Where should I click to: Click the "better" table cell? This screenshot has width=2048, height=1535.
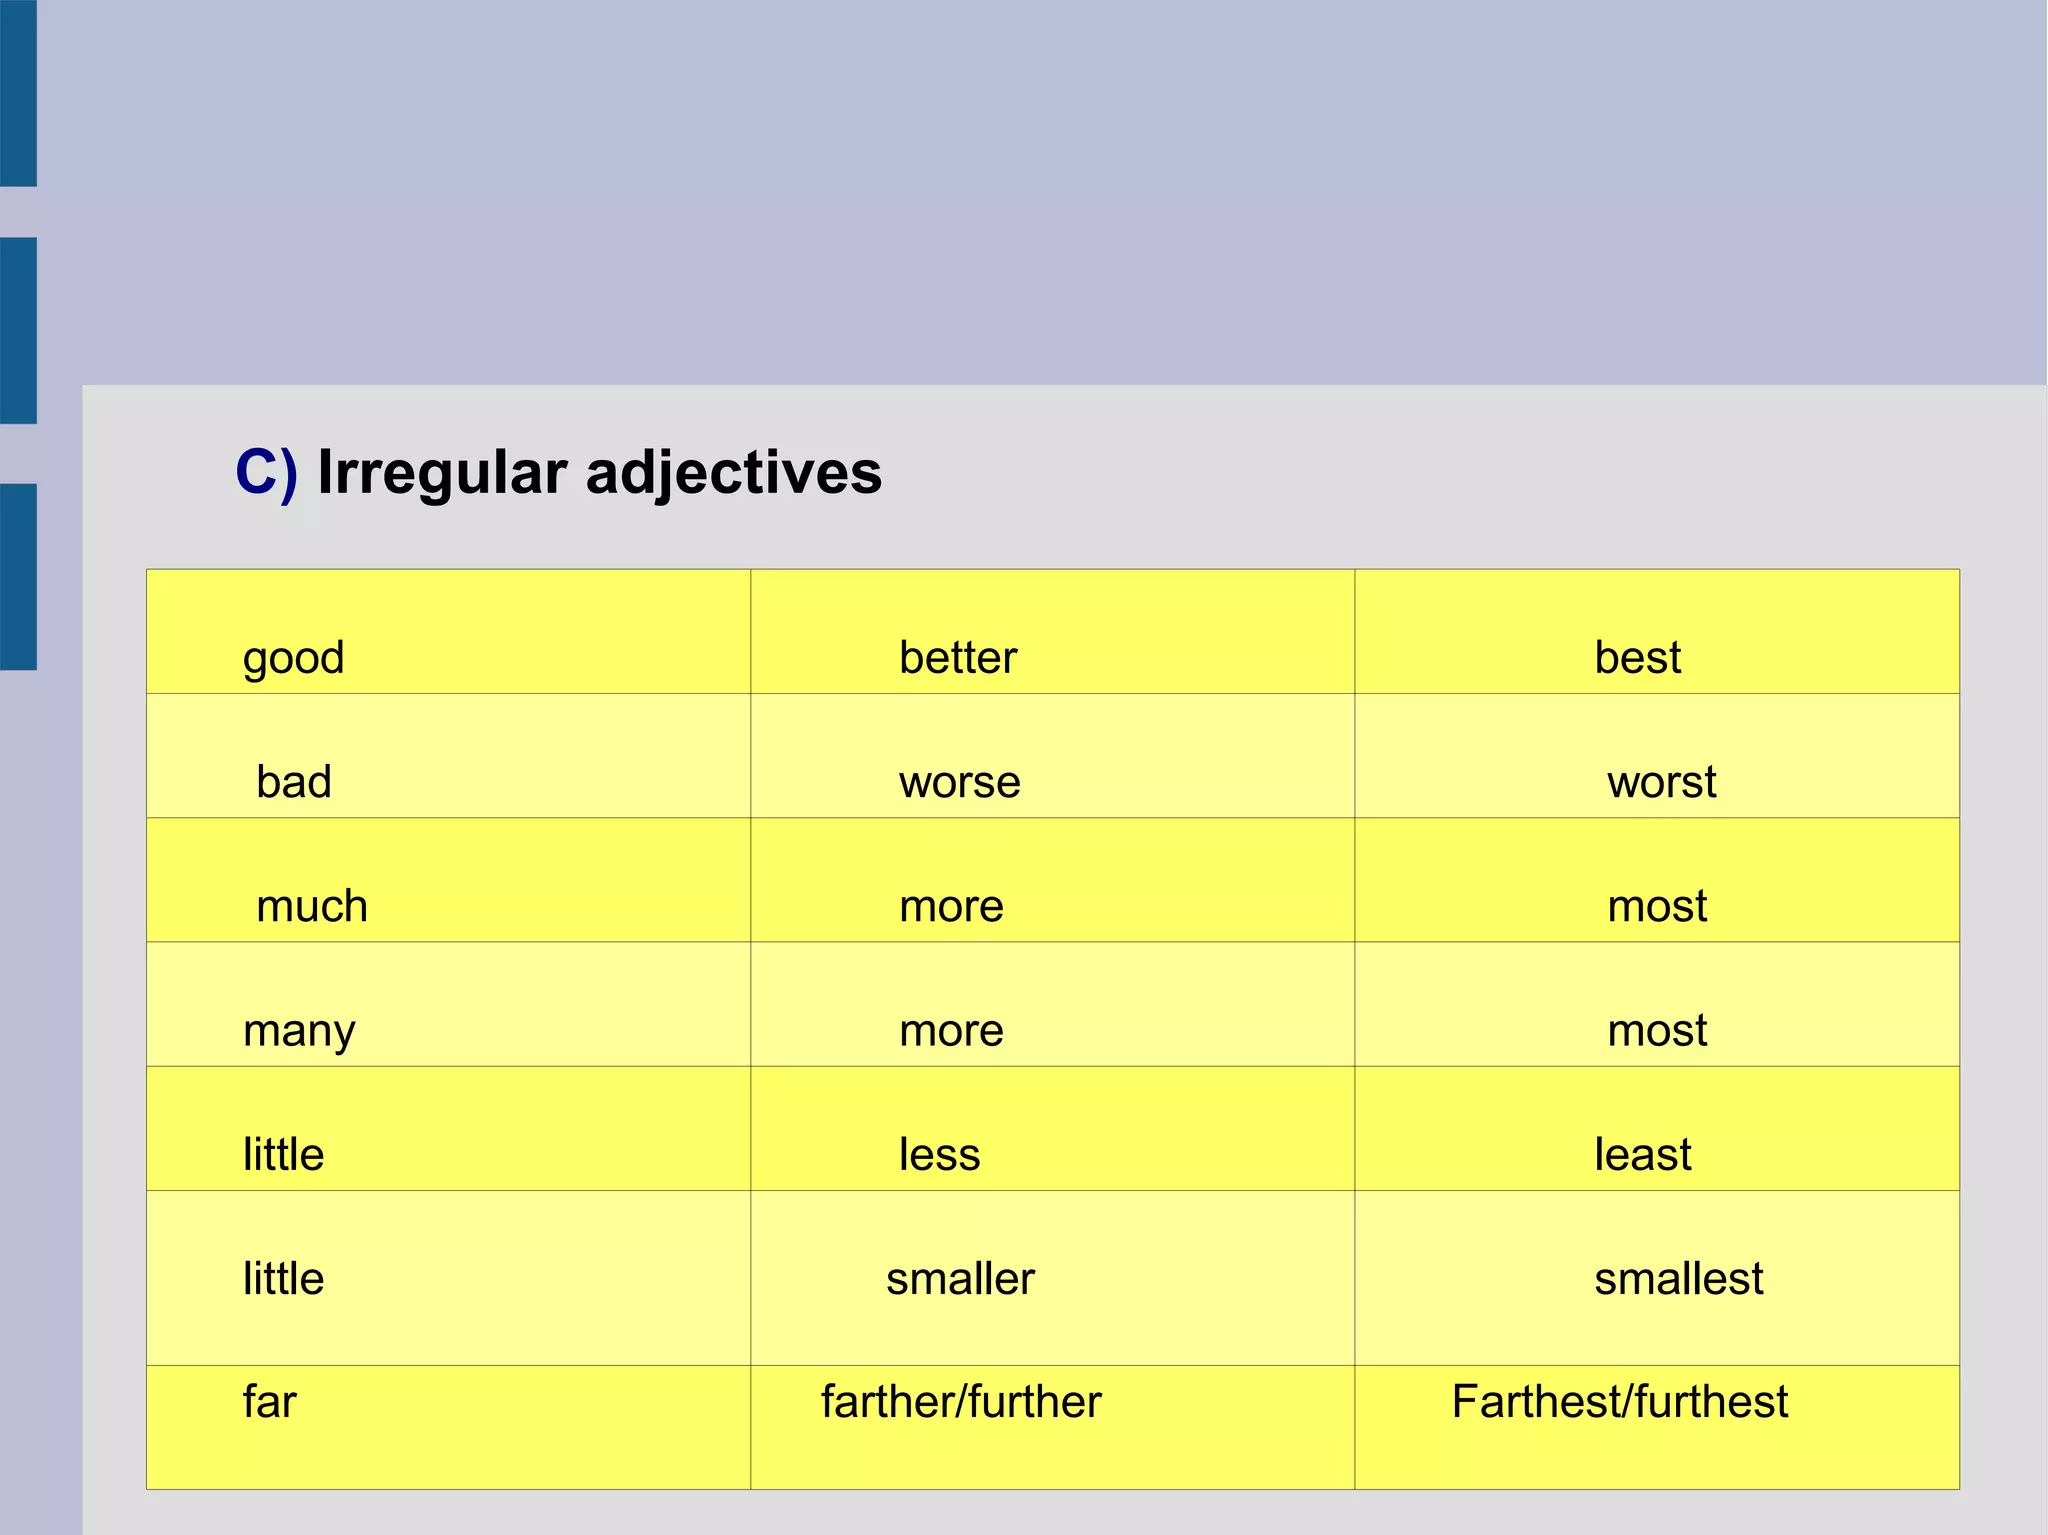(957, 658)
